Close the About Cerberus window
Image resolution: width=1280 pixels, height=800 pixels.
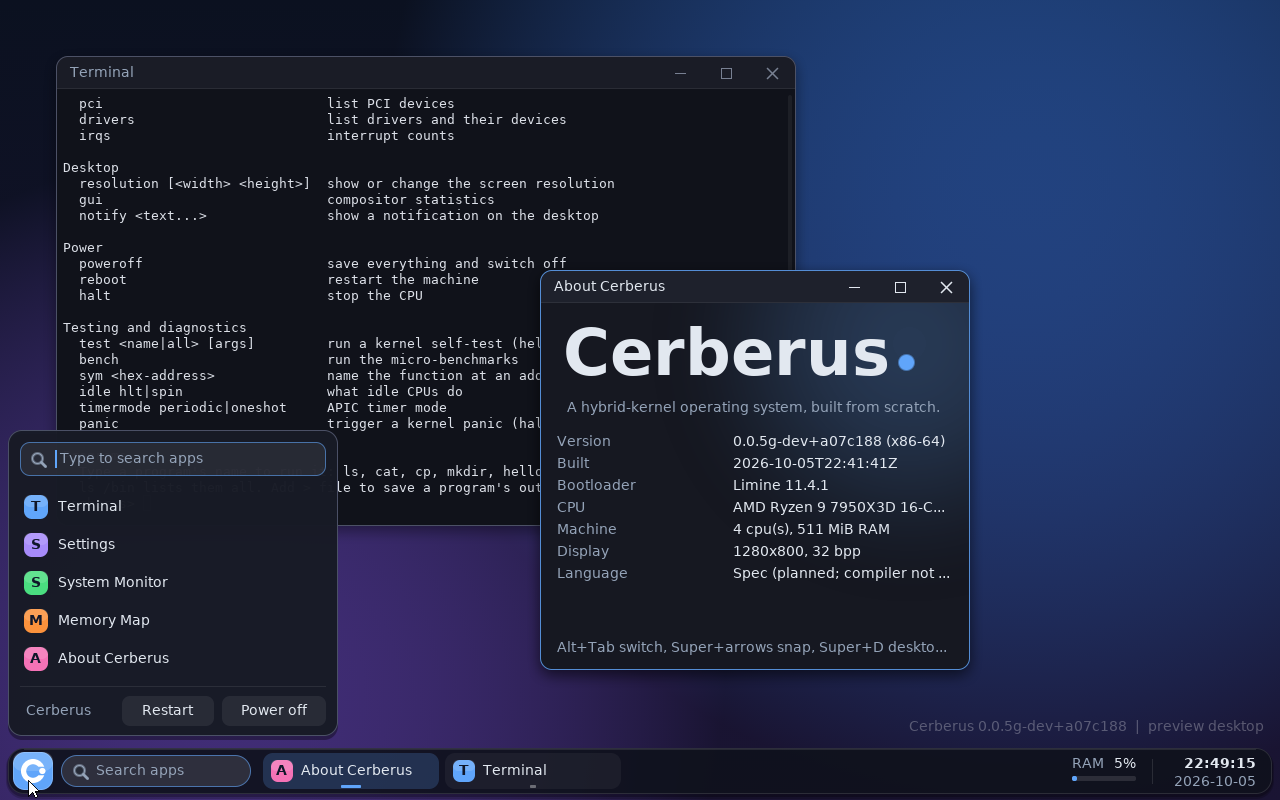pyautogui.click(x=946, y=287)
